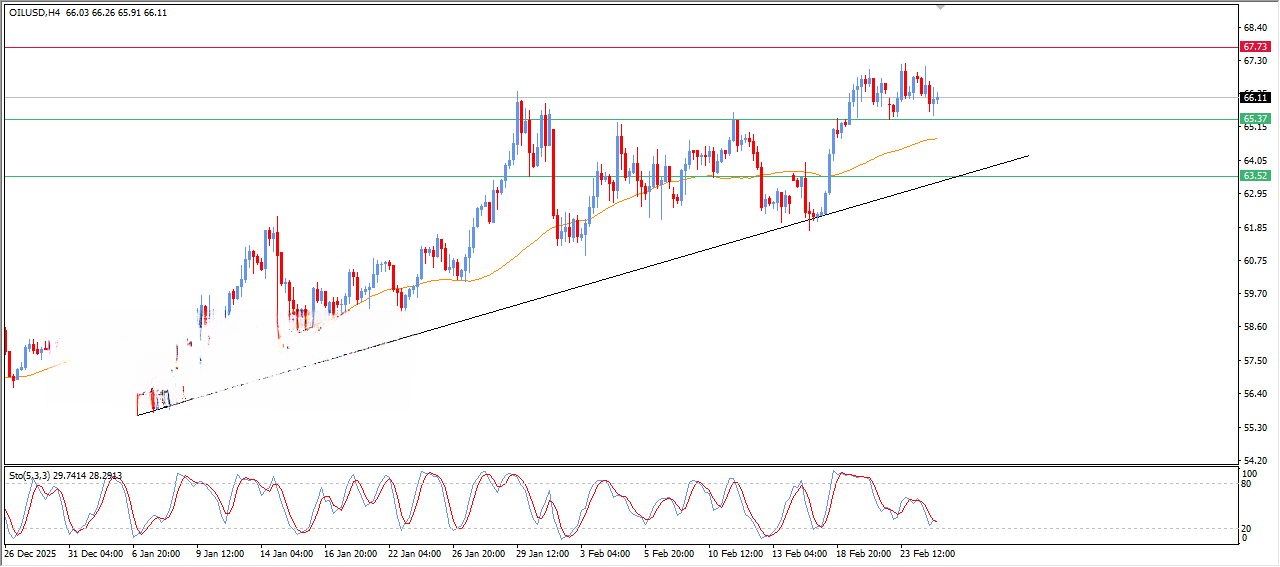Click the green 63.52 price label
Screen dimensions: 1280x567
point(1255,176)
